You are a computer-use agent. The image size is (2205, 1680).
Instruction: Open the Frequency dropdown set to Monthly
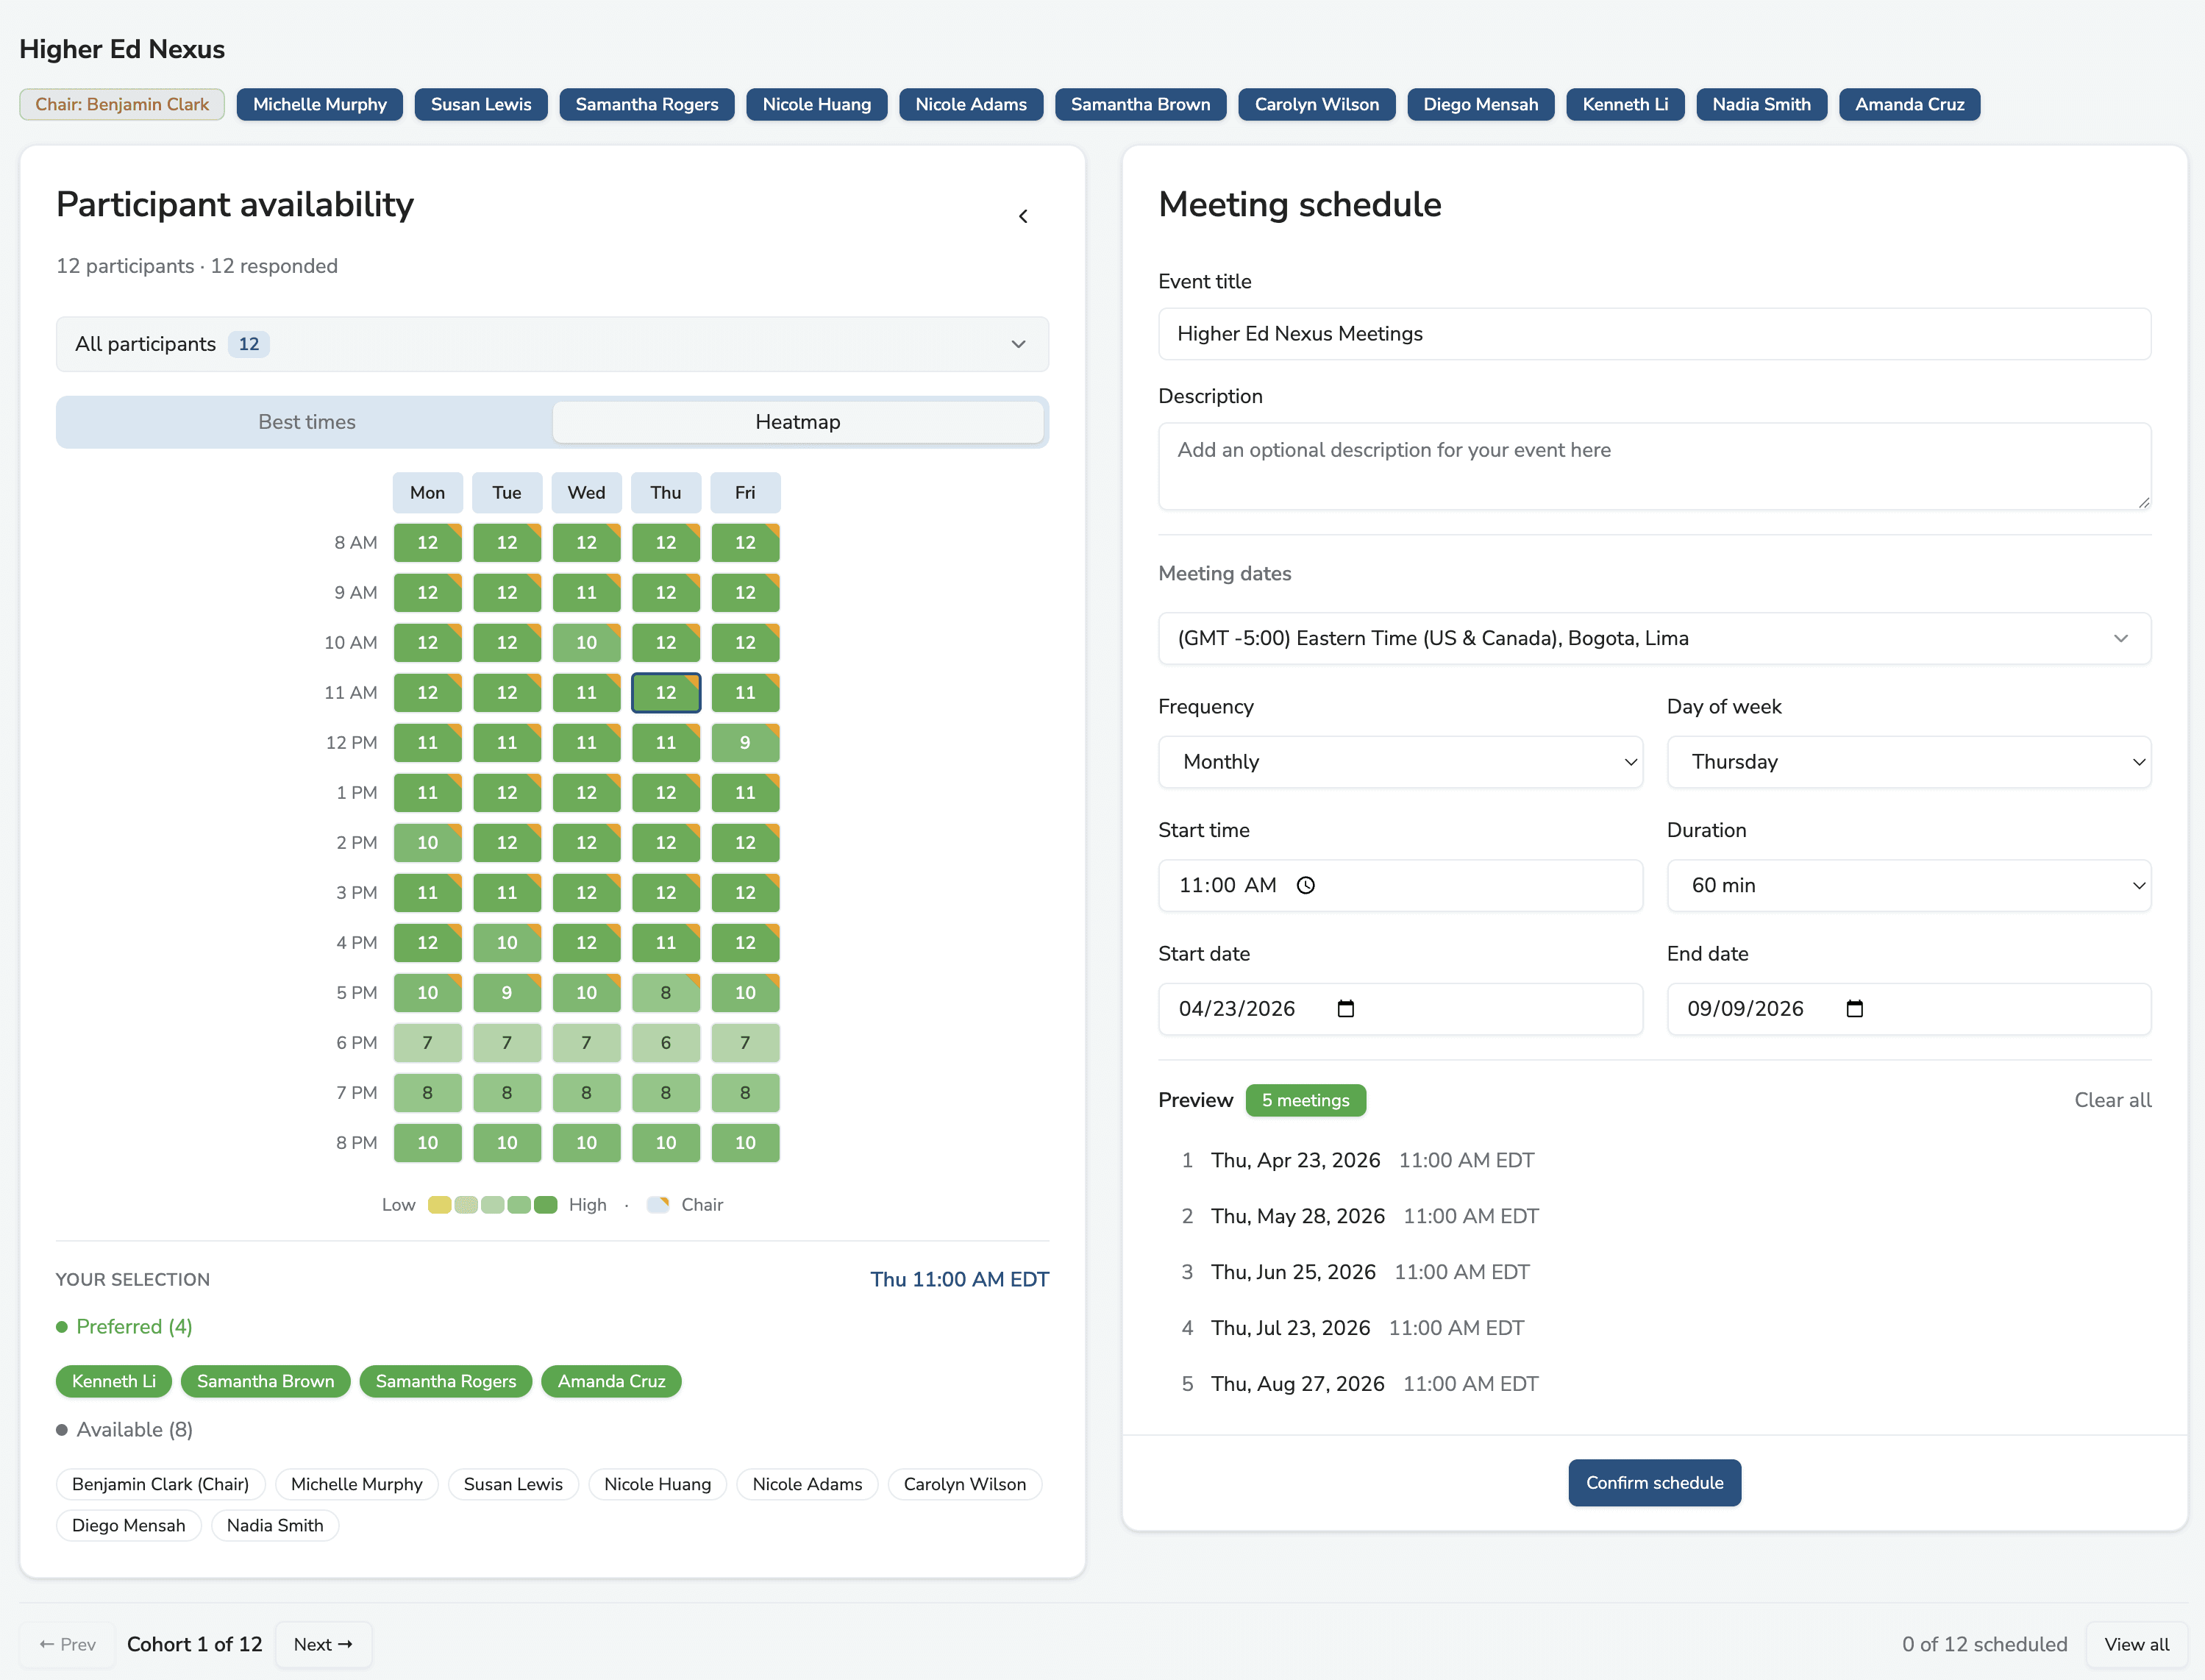tap(1399, 762)
